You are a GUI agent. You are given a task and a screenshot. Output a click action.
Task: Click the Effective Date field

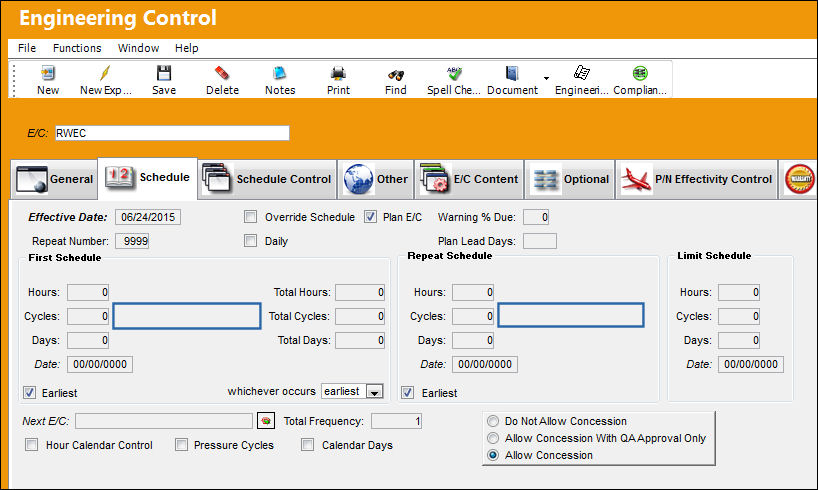[148, 217]
